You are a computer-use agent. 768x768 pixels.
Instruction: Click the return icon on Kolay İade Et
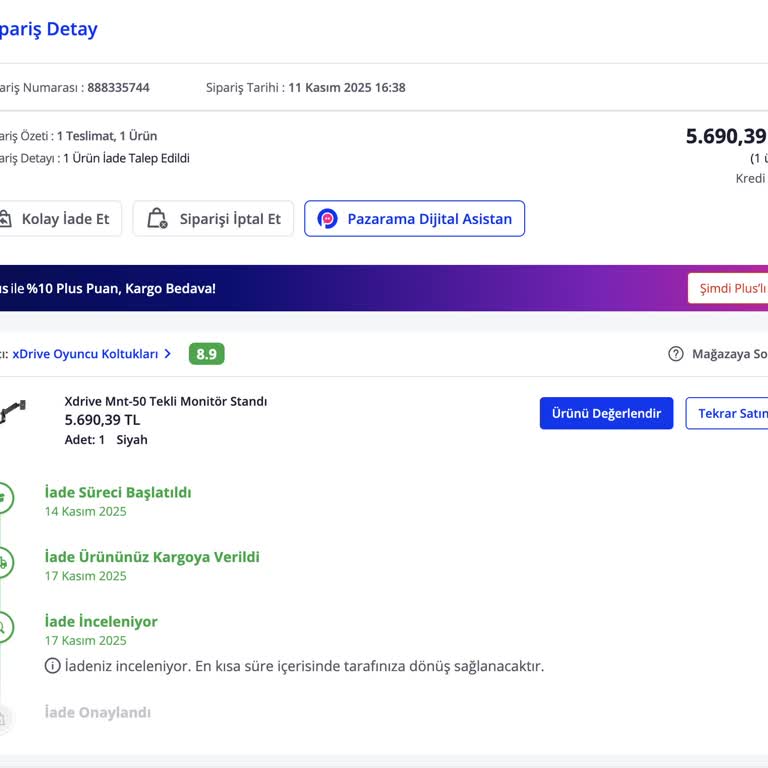click(x=5, y=219)
